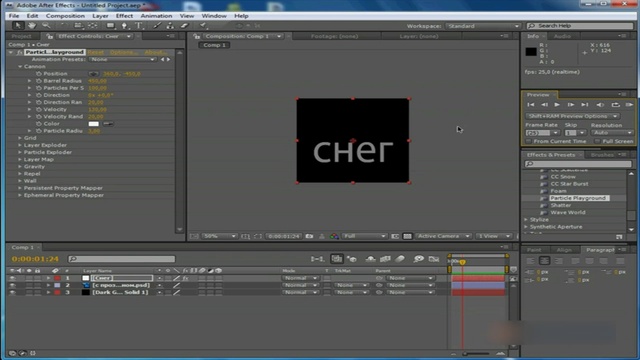Step to previous frame in Preview
The width and height of the screenshot is (640, 360).
pos(544,105)
